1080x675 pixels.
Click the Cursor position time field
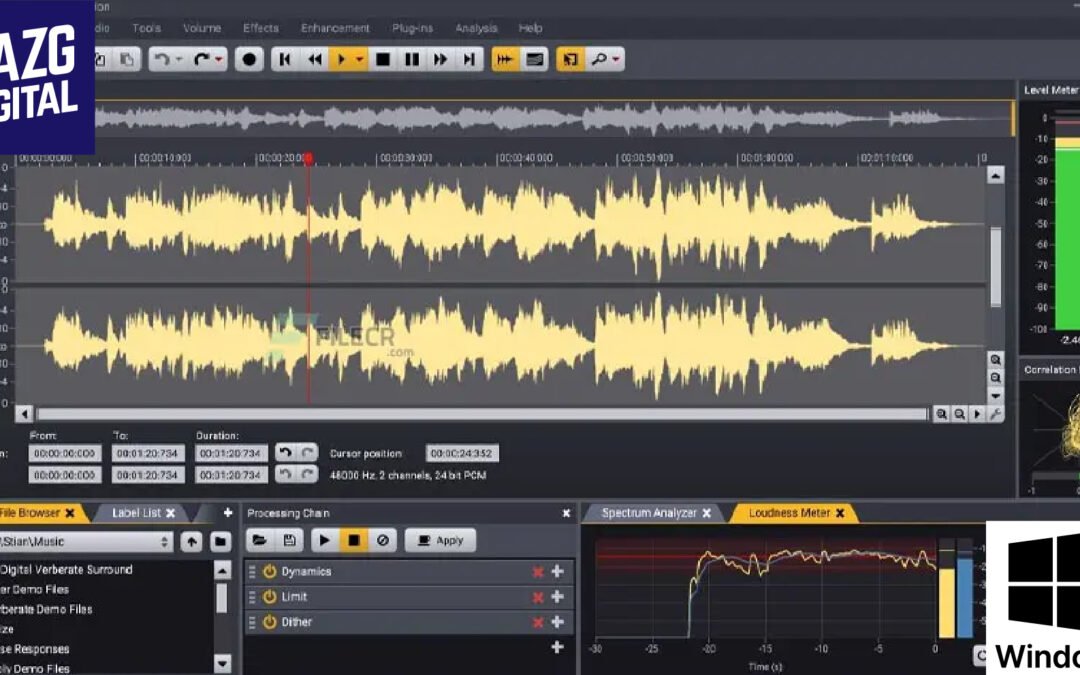pos(462,453)
